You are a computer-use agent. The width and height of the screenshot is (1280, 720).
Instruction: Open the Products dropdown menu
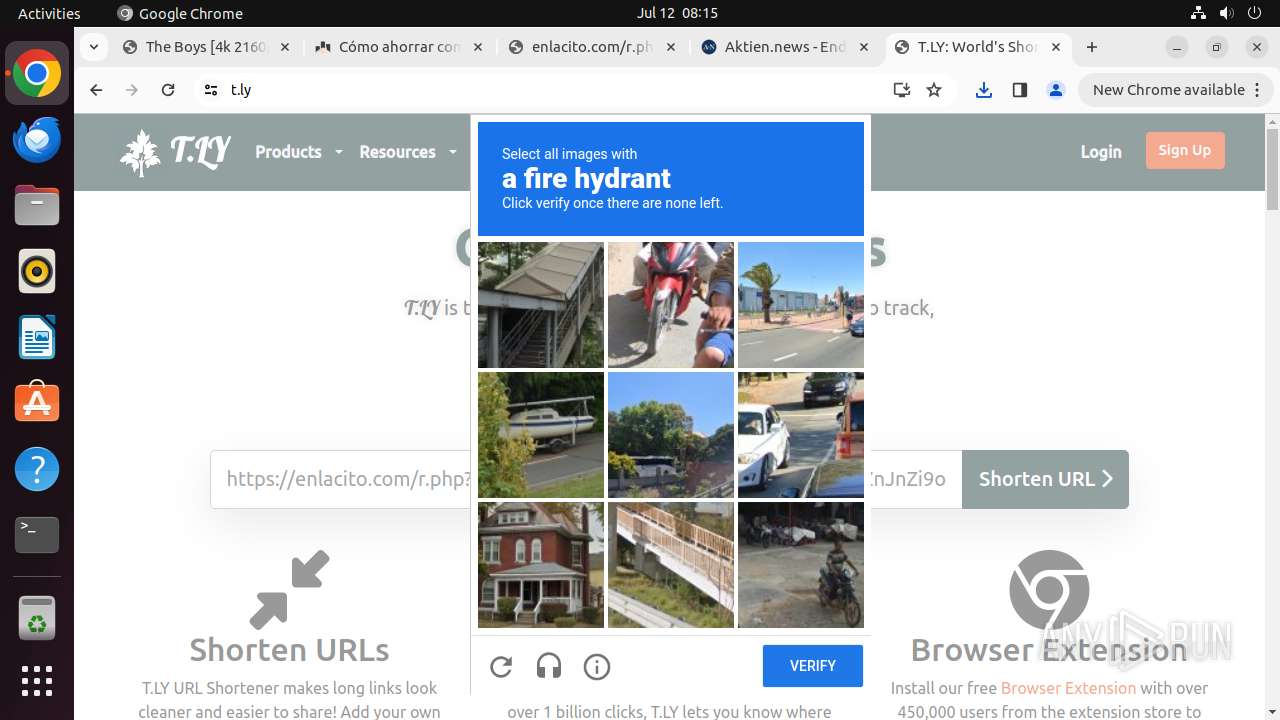point(298,152)
